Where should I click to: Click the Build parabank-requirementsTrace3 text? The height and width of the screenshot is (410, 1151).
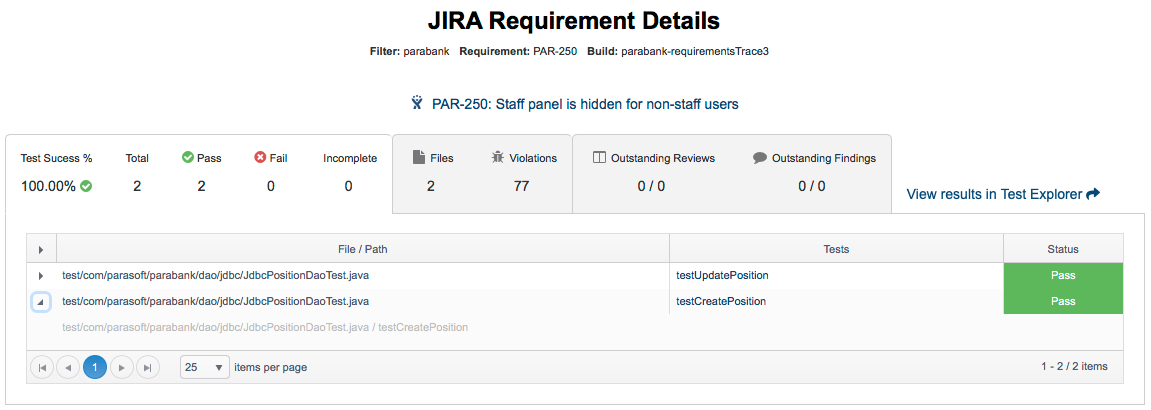point(678,53)
